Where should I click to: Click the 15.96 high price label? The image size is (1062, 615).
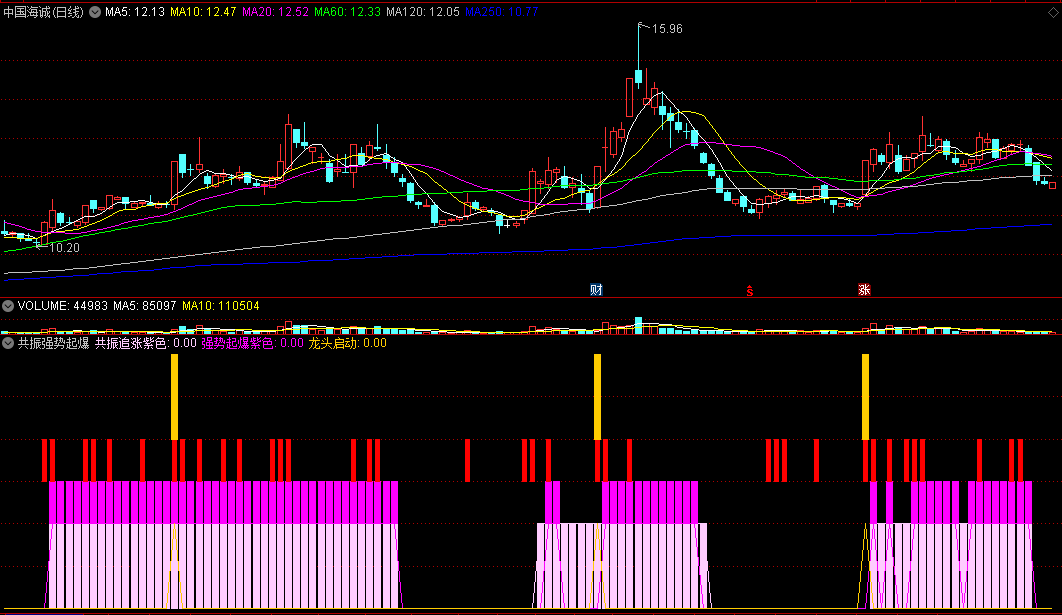point(667,29)
